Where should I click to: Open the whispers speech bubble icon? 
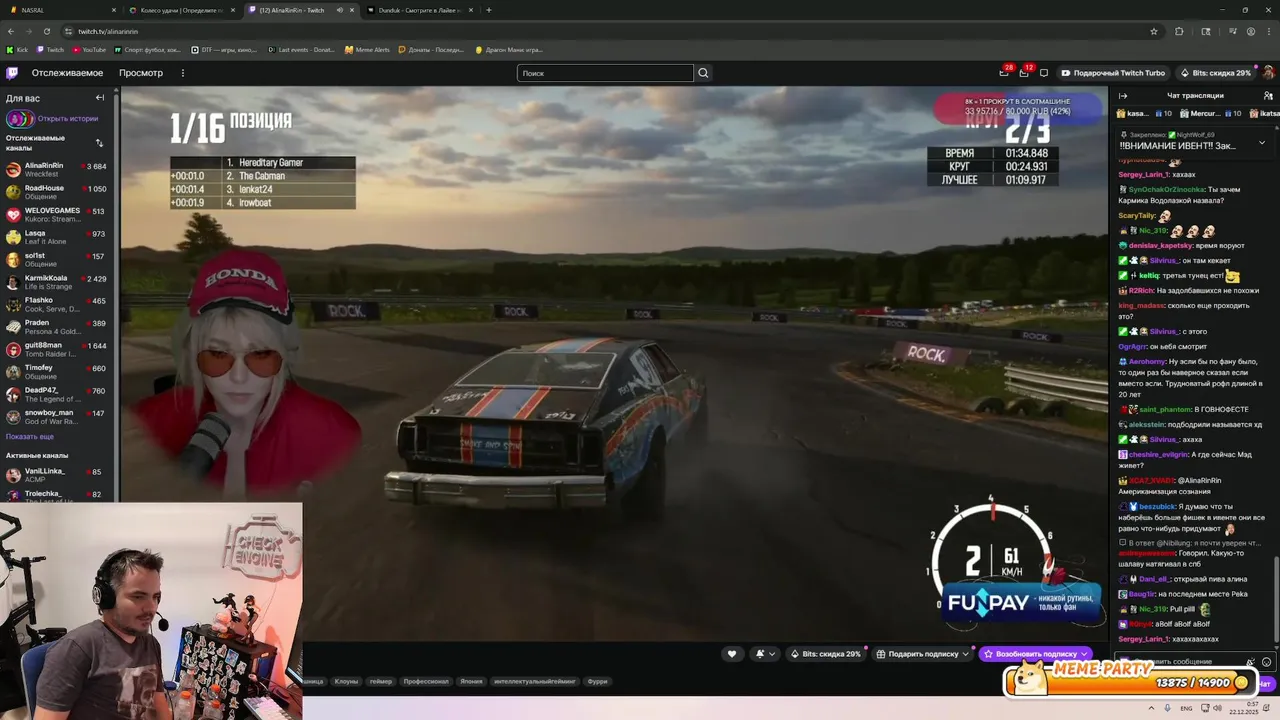point(1044,73)
